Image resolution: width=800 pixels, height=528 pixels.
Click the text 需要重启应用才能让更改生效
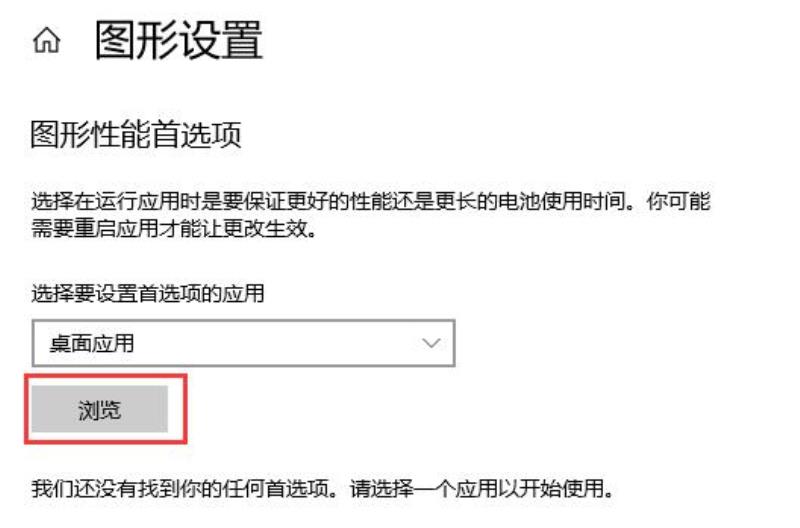(x=170, y=229)
